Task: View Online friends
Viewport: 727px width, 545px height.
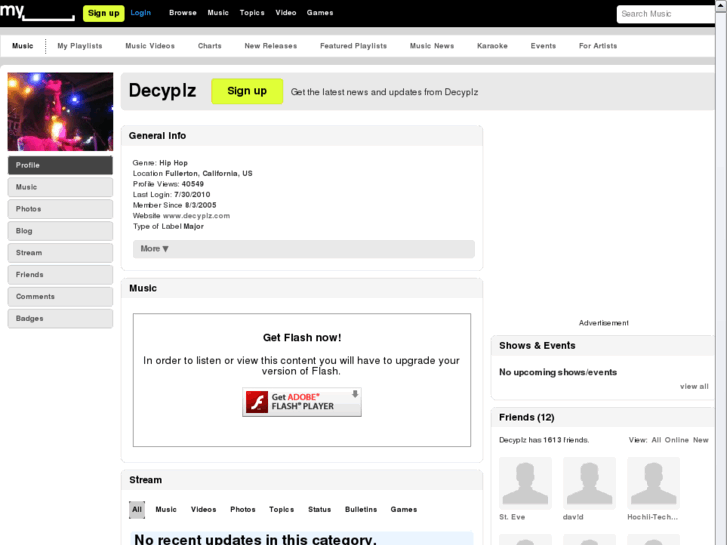Action: pyautogui.click(x=676, y=440)
